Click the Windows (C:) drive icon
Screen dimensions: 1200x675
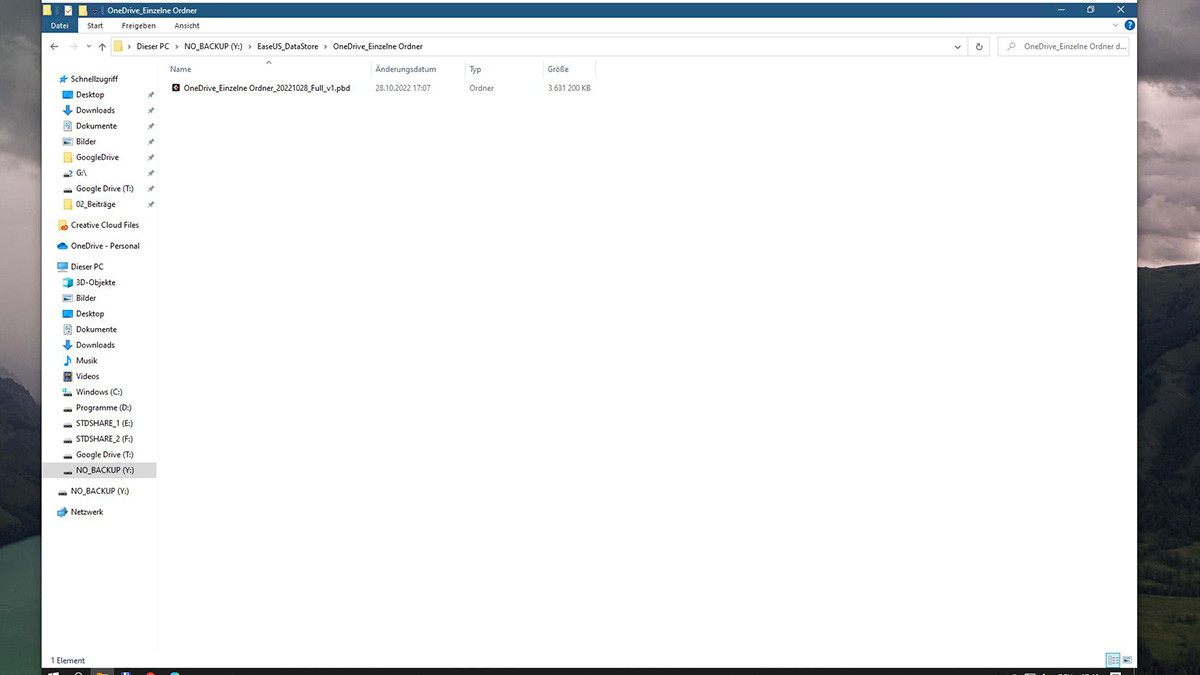click(x=68, y=392)
